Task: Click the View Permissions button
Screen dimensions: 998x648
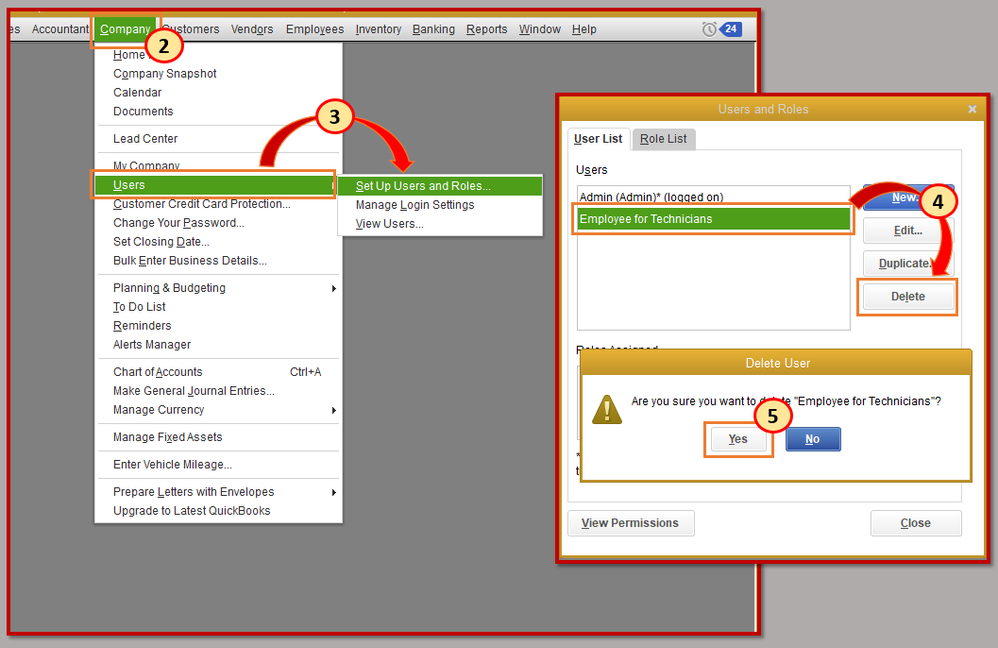Action: pos(631,523)
